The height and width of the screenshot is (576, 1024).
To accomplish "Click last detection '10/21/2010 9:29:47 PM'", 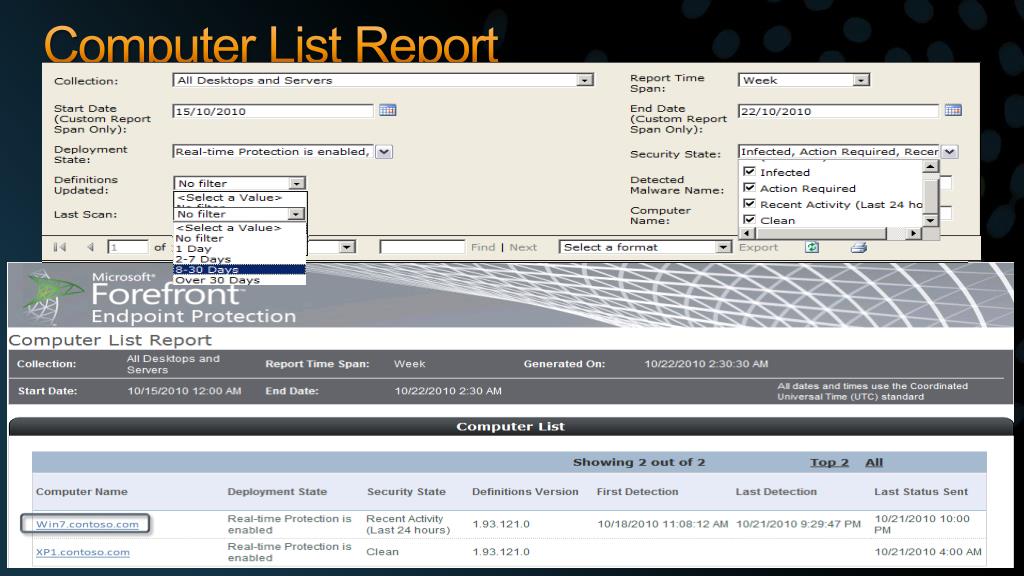I will point(798,524).
